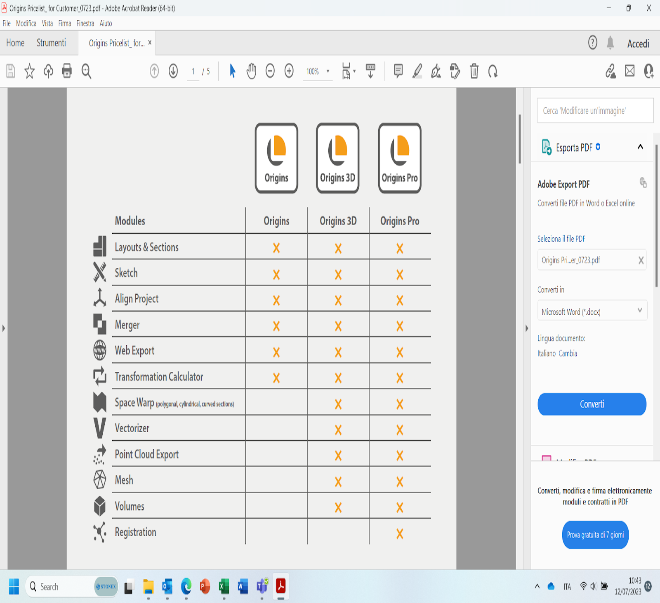
Task: Click the document vertical scrollbar
Action: (520, 139)
